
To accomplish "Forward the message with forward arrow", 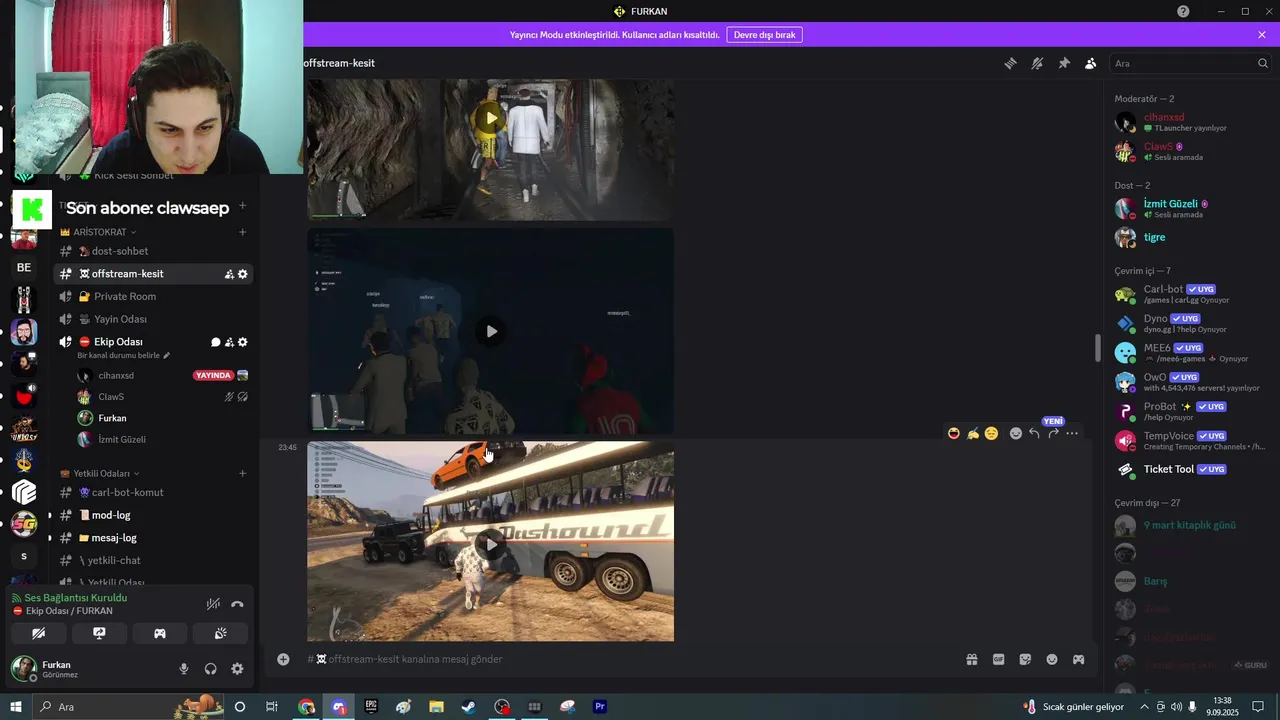I will point(1053,433).
